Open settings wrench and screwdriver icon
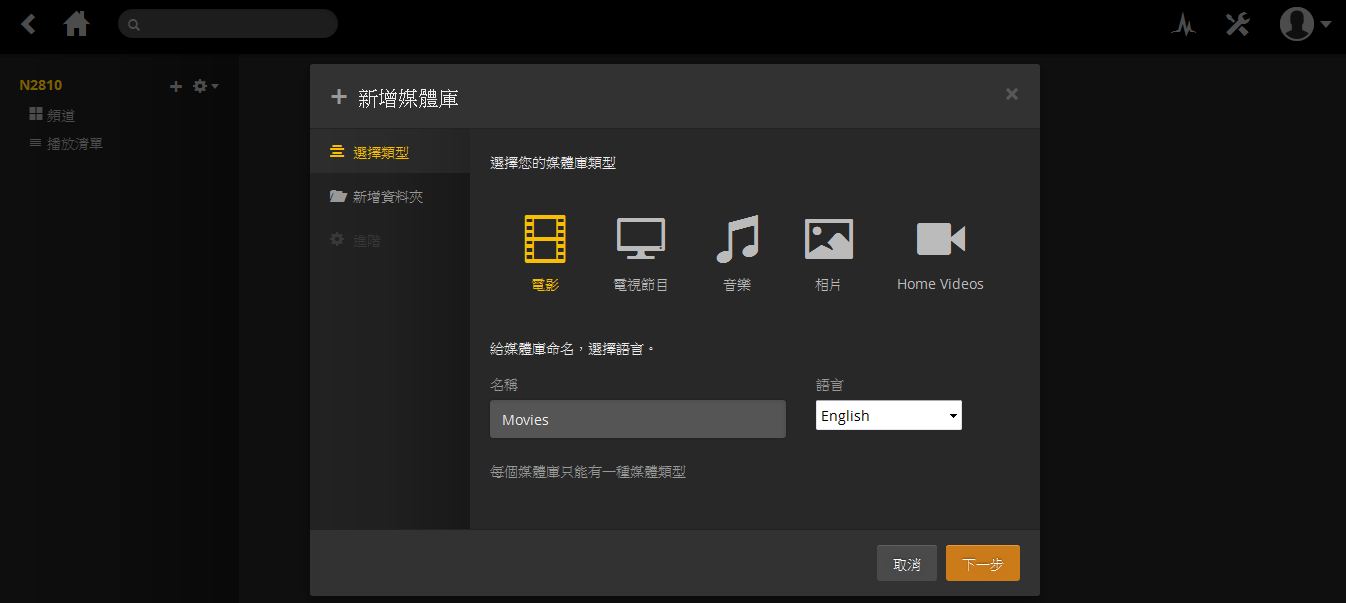 (1238, 24)
